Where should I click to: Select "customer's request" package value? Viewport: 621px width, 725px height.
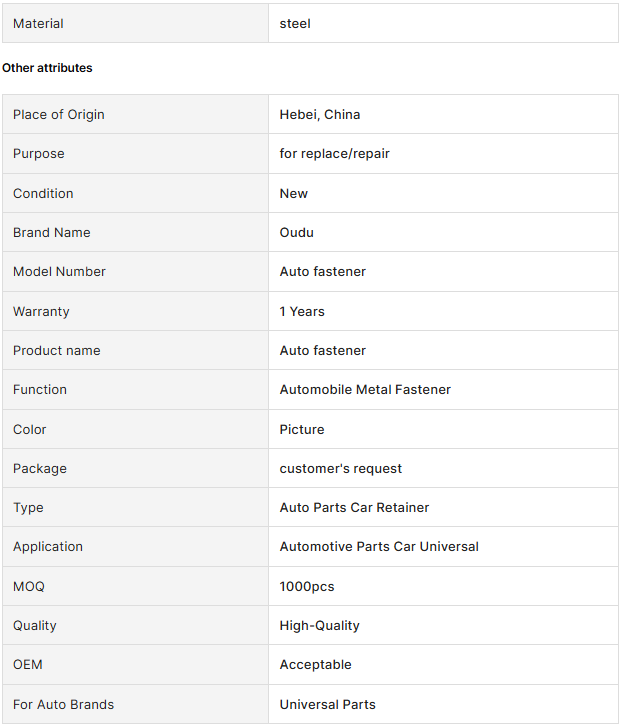click(x=341, y=468)
